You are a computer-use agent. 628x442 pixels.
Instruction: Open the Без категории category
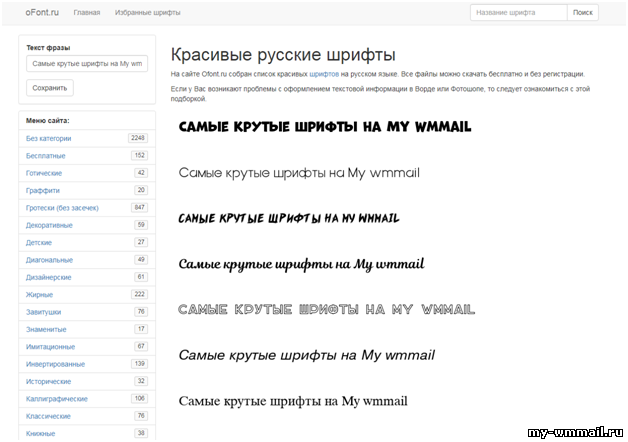tap(48, 139)
